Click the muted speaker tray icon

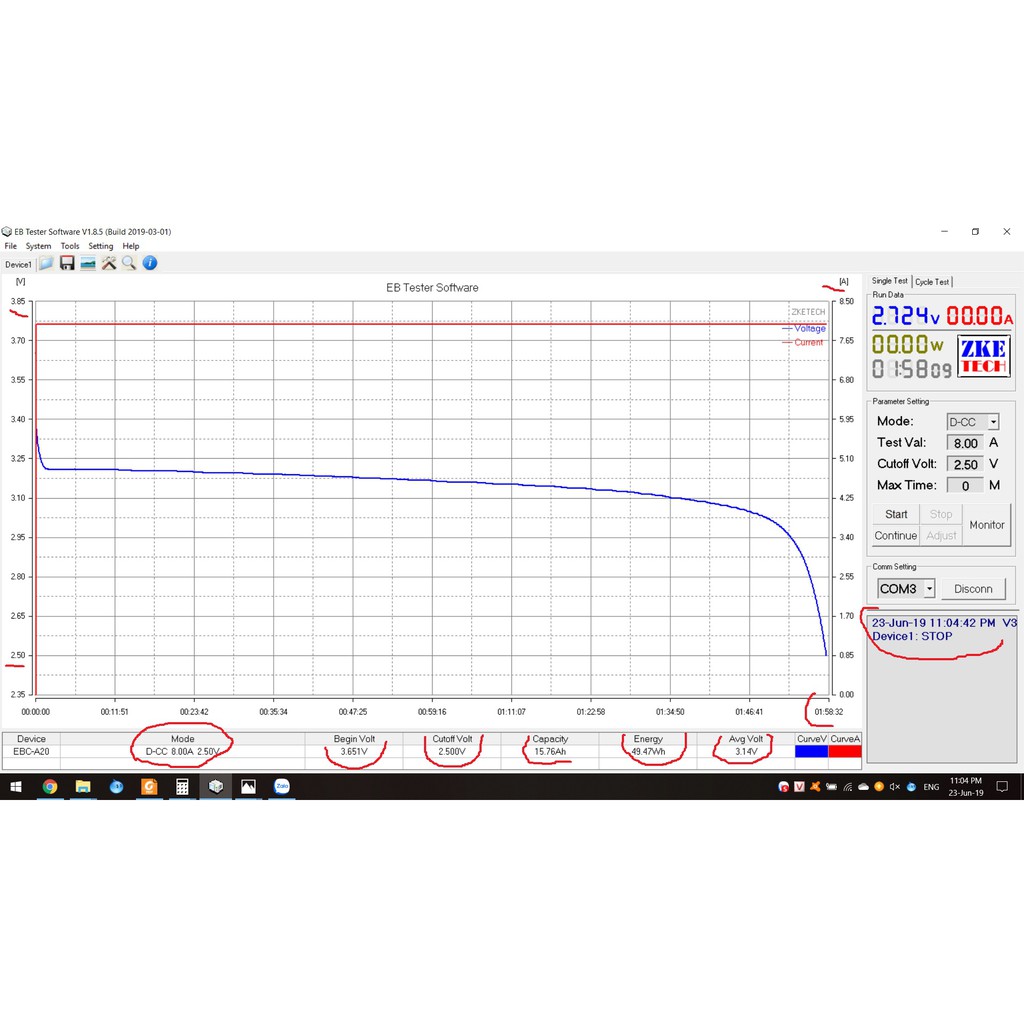point(894,787)
